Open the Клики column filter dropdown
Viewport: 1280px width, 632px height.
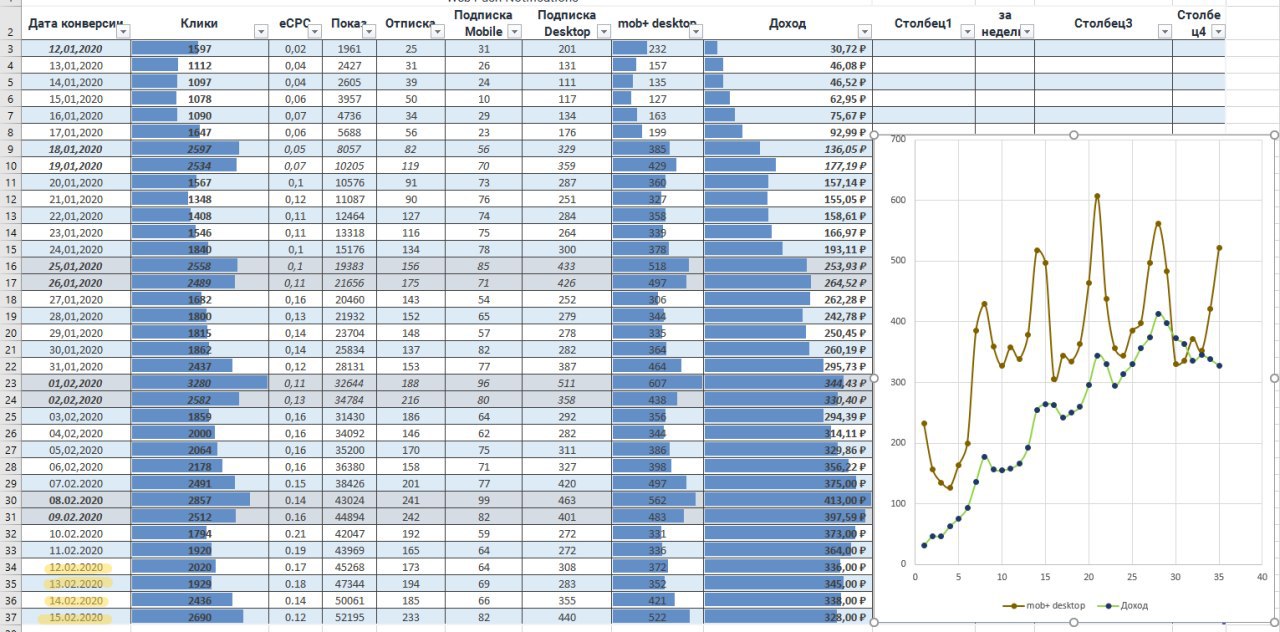[261, 32]
